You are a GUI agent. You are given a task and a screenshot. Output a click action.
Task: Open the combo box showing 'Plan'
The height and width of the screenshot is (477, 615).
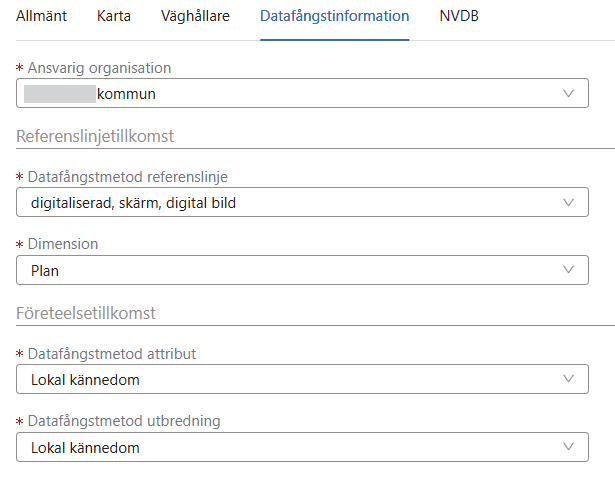(x=290, y=269)
